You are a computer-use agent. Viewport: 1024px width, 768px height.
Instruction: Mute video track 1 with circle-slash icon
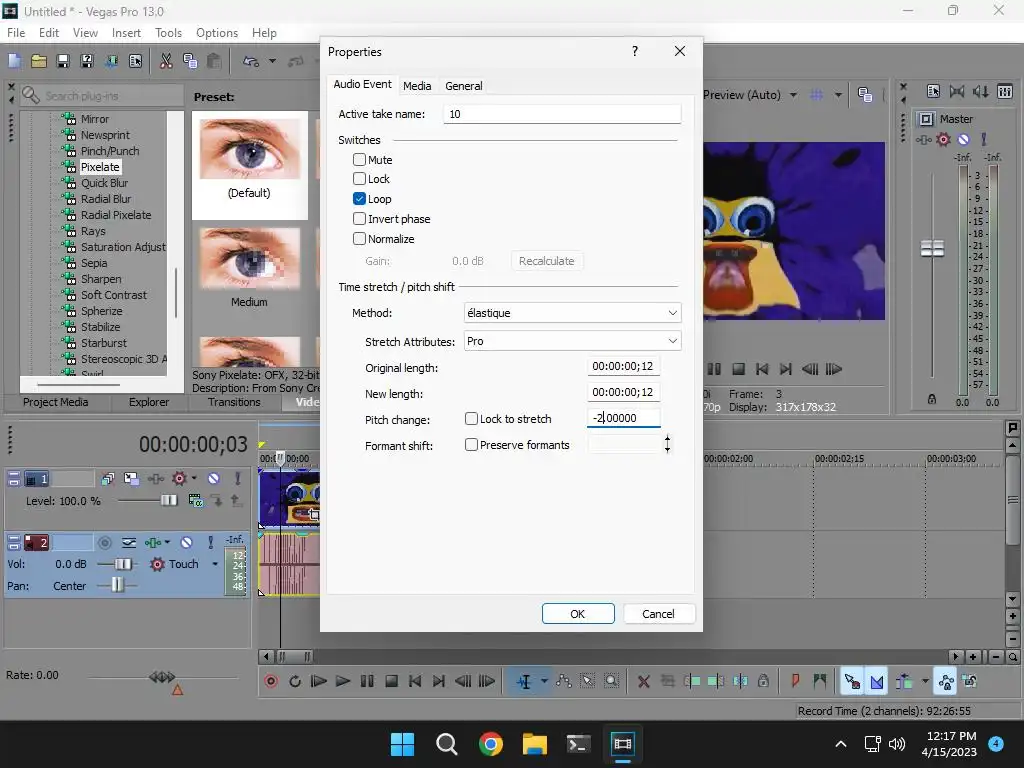pyautogui.click(x=214, y=479)
